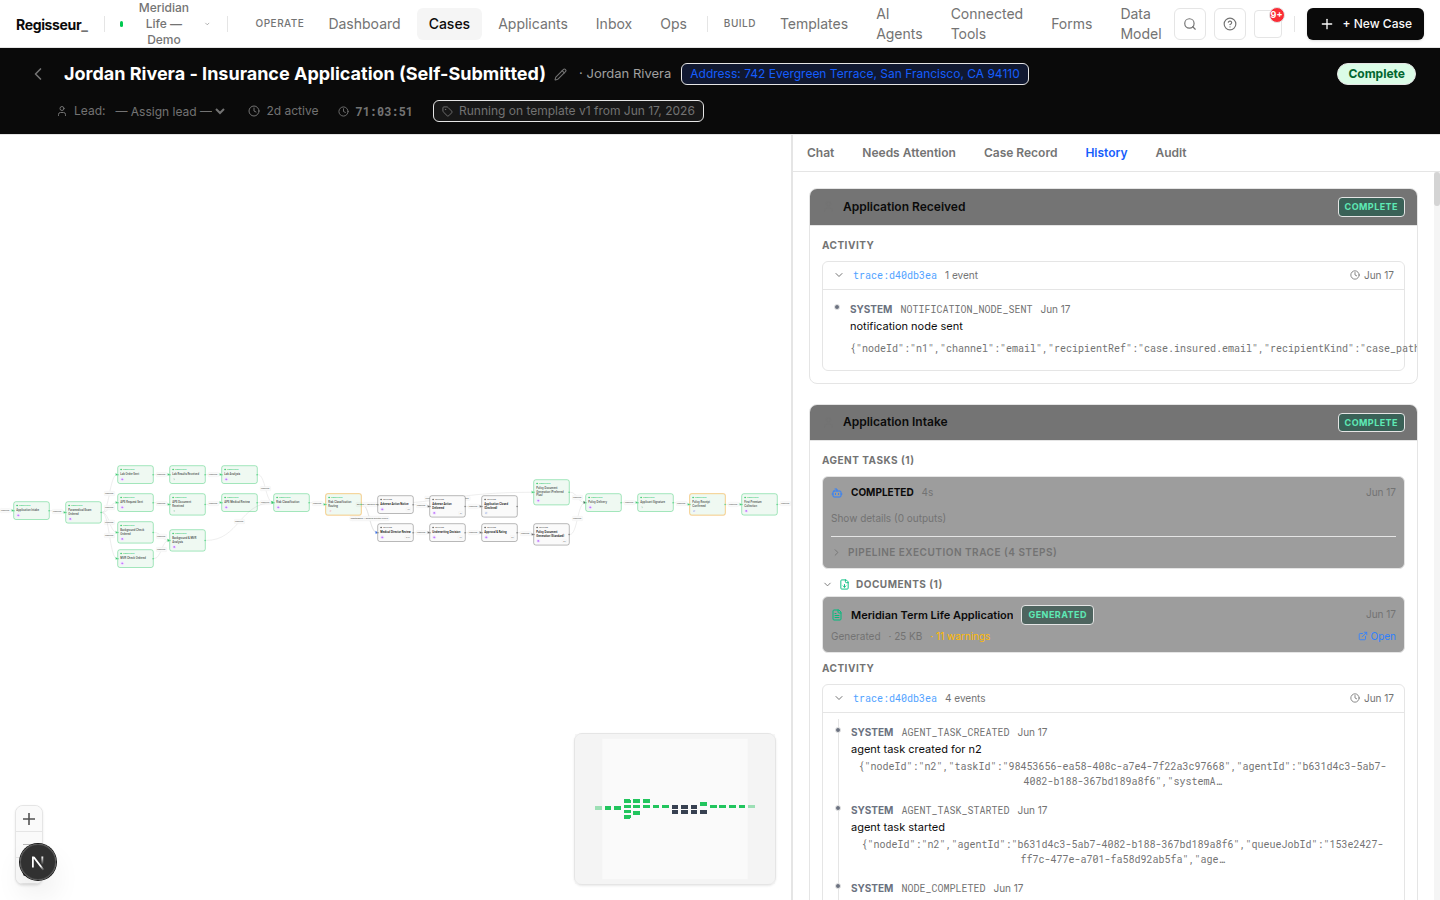Expand Show details (0 outputs)
1440x900 pixels.
coord(888,518)
